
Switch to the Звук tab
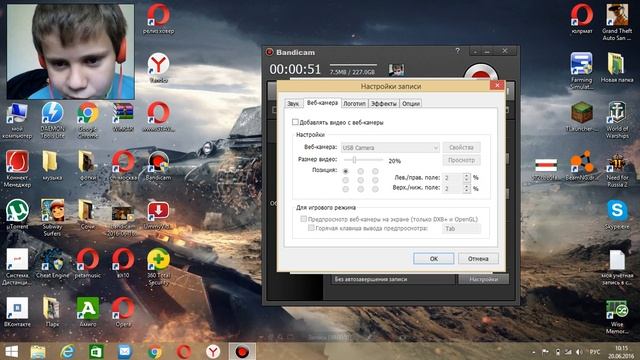[293, 104]
